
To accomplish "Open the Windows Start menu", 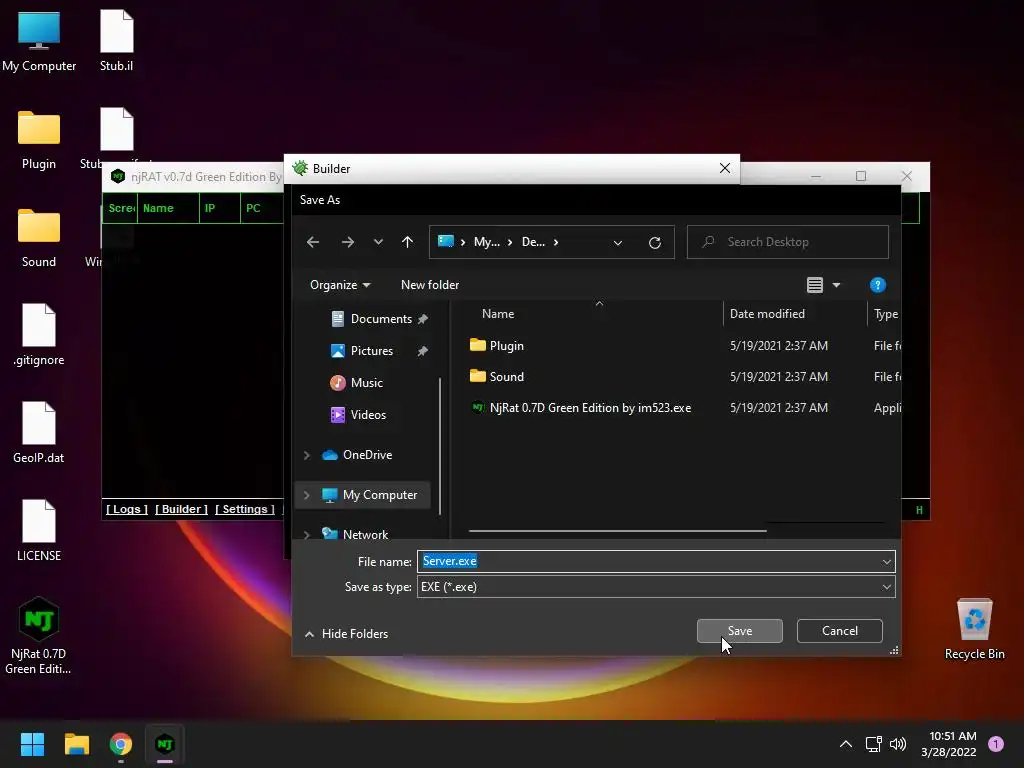I will pos(32,744).
